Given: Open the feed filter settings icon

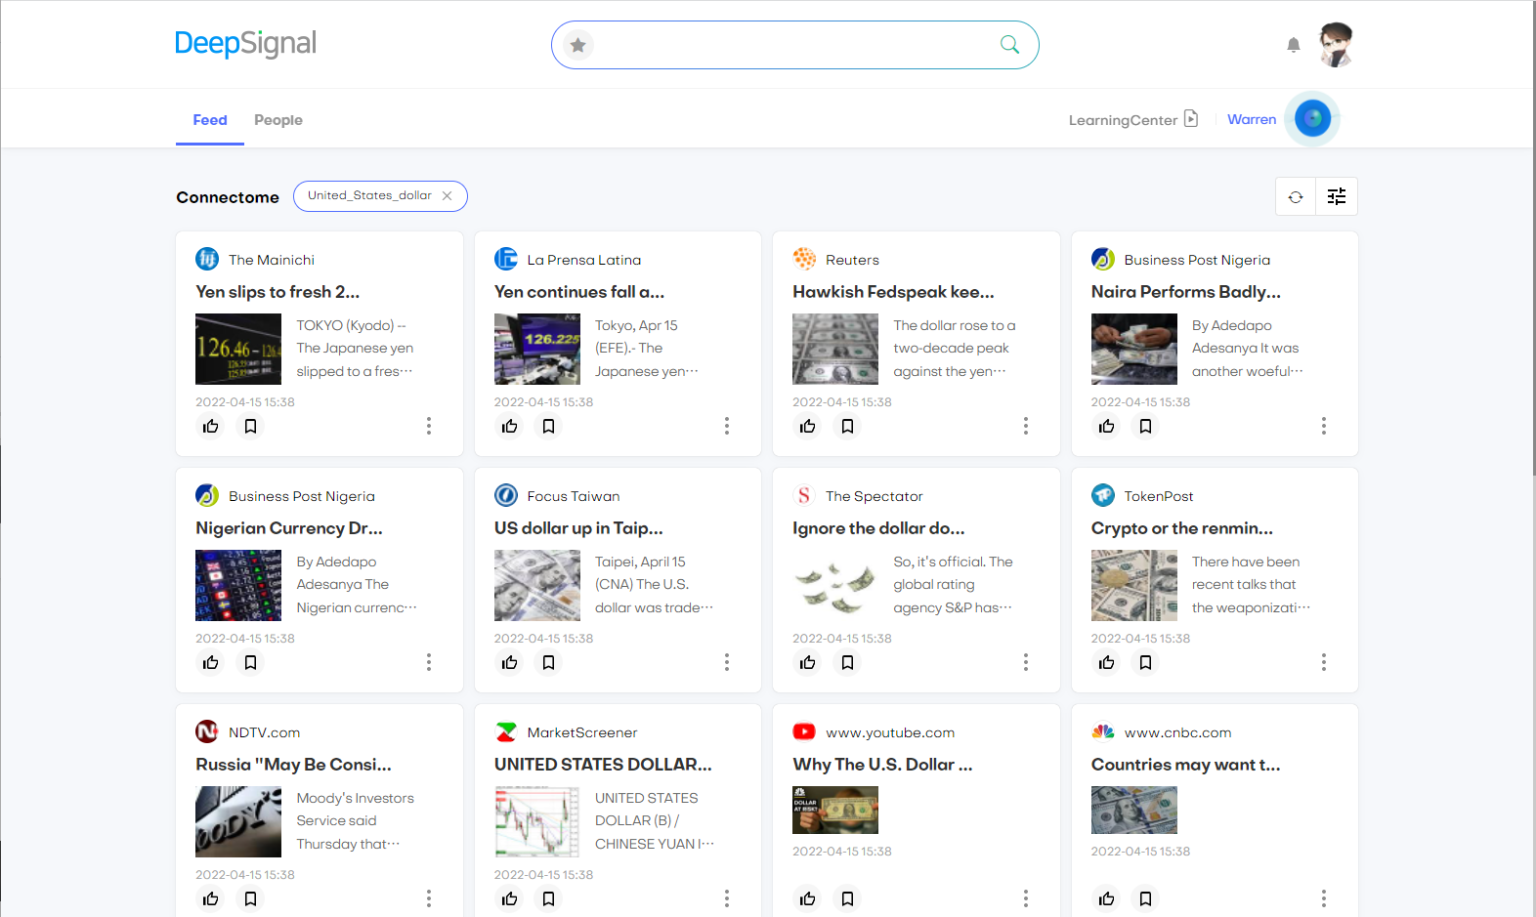Looking at the screenshot, I should coord(1336,197).
